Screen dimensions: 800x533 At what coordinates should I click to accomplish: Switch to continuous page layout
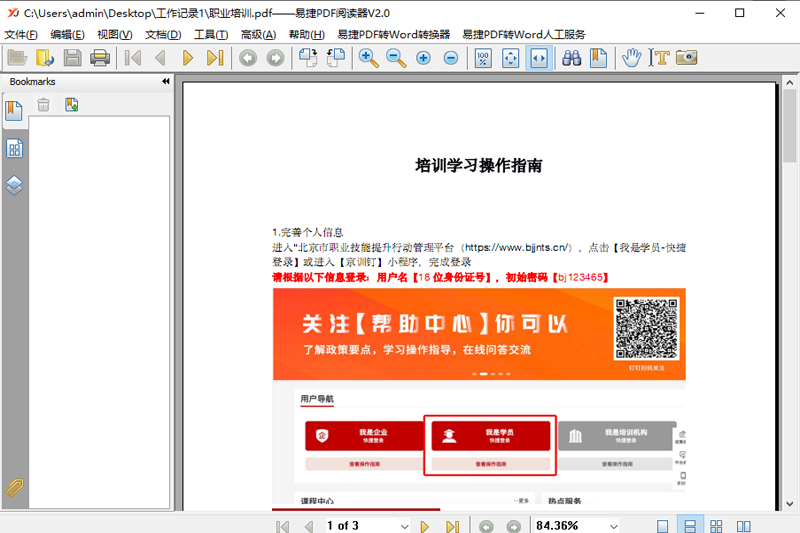point(689,525)
